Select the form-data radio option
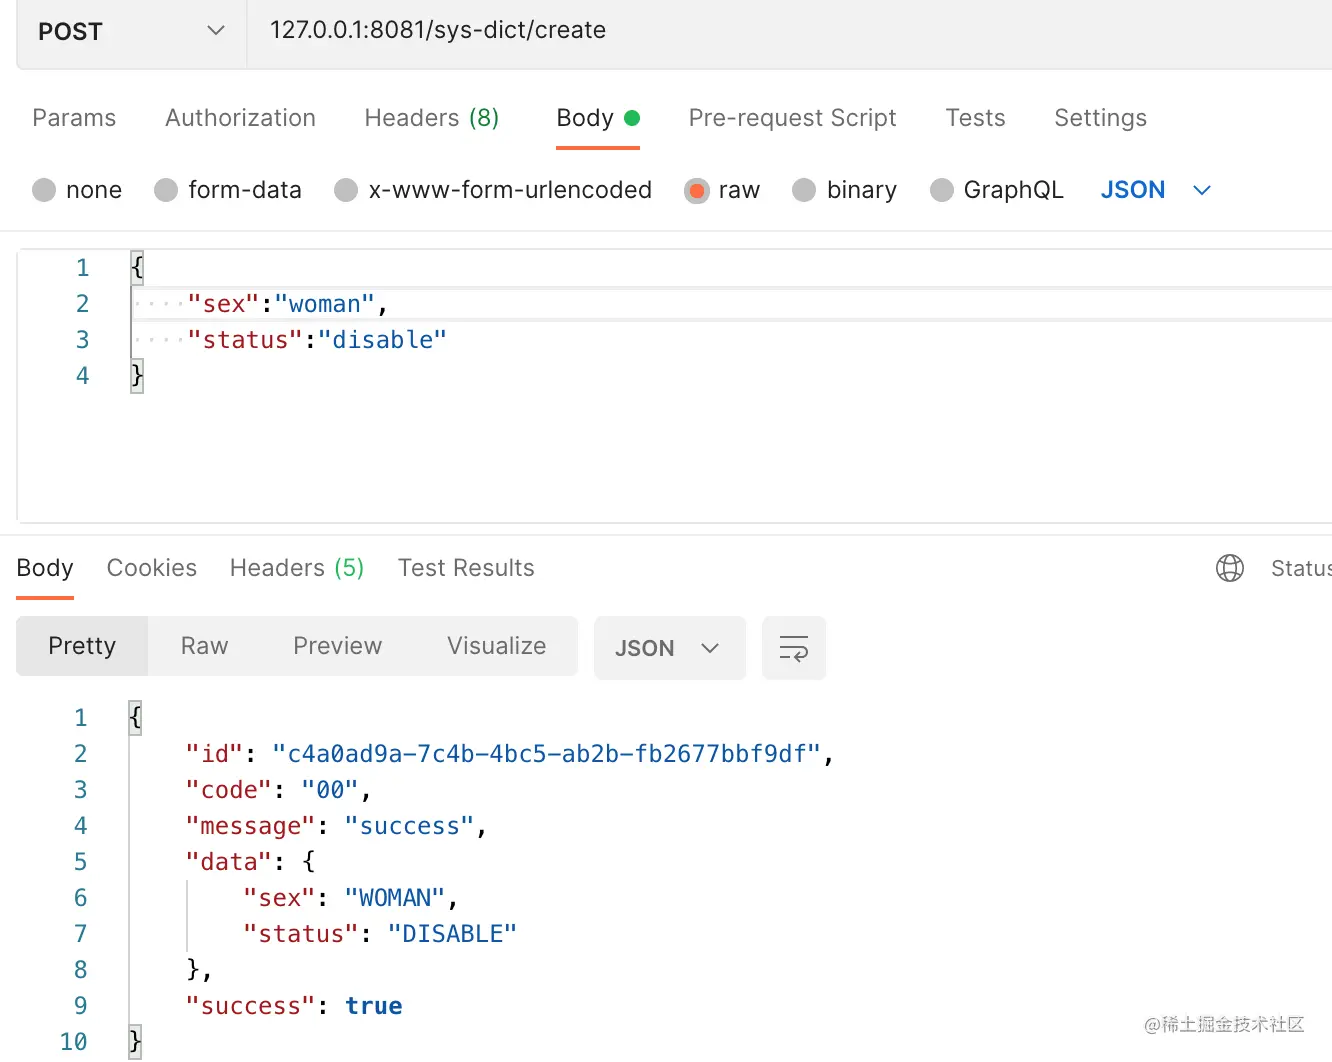The height and width of the screenshot is (1062, 1332). pyautogui.click(x=166, y=190)
